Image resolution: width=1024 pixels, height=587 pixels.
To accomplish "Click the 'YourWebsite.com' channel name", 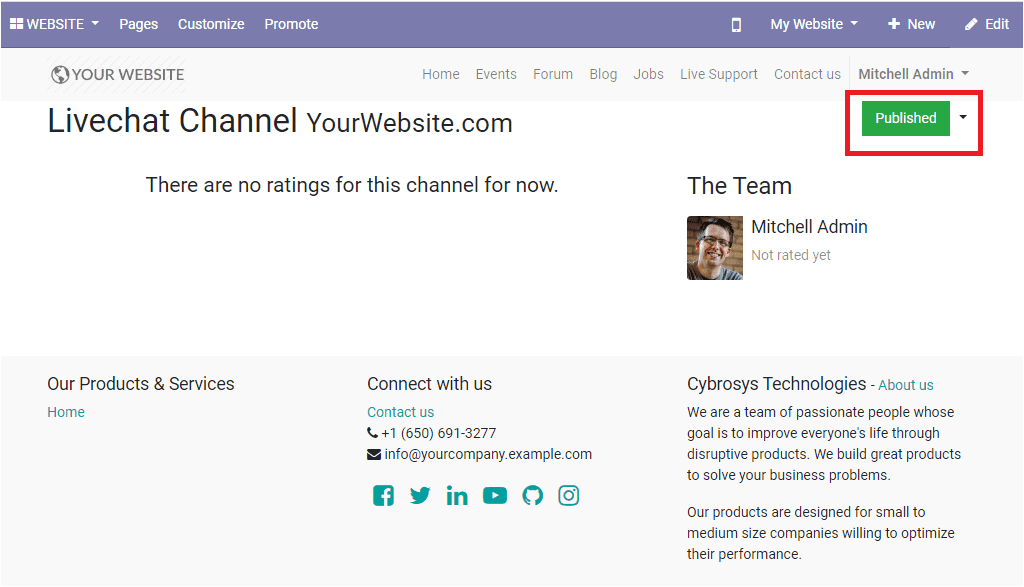I will point(409,123).
